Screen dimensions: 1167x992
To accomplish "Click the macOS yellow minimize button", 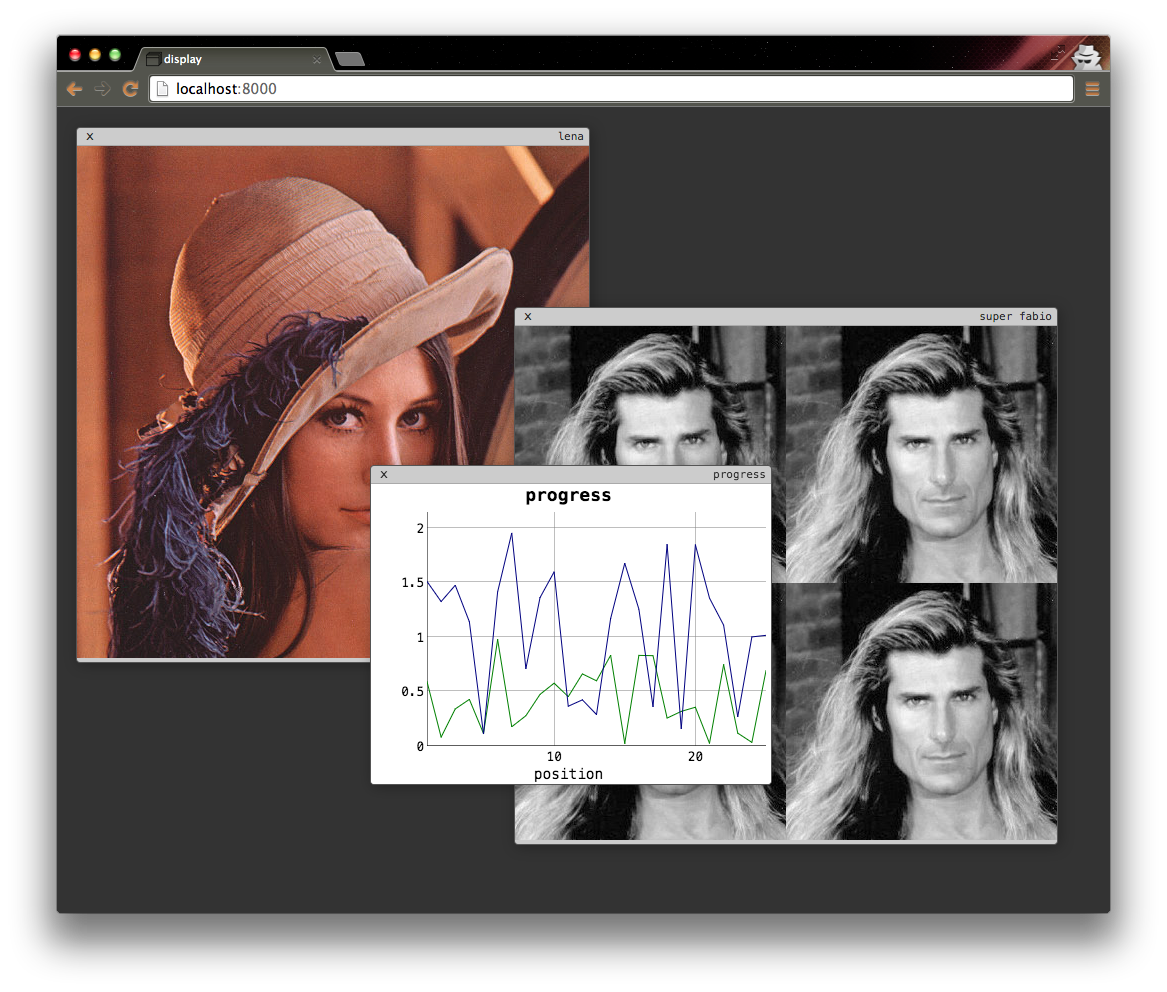I will coord(95,54).
